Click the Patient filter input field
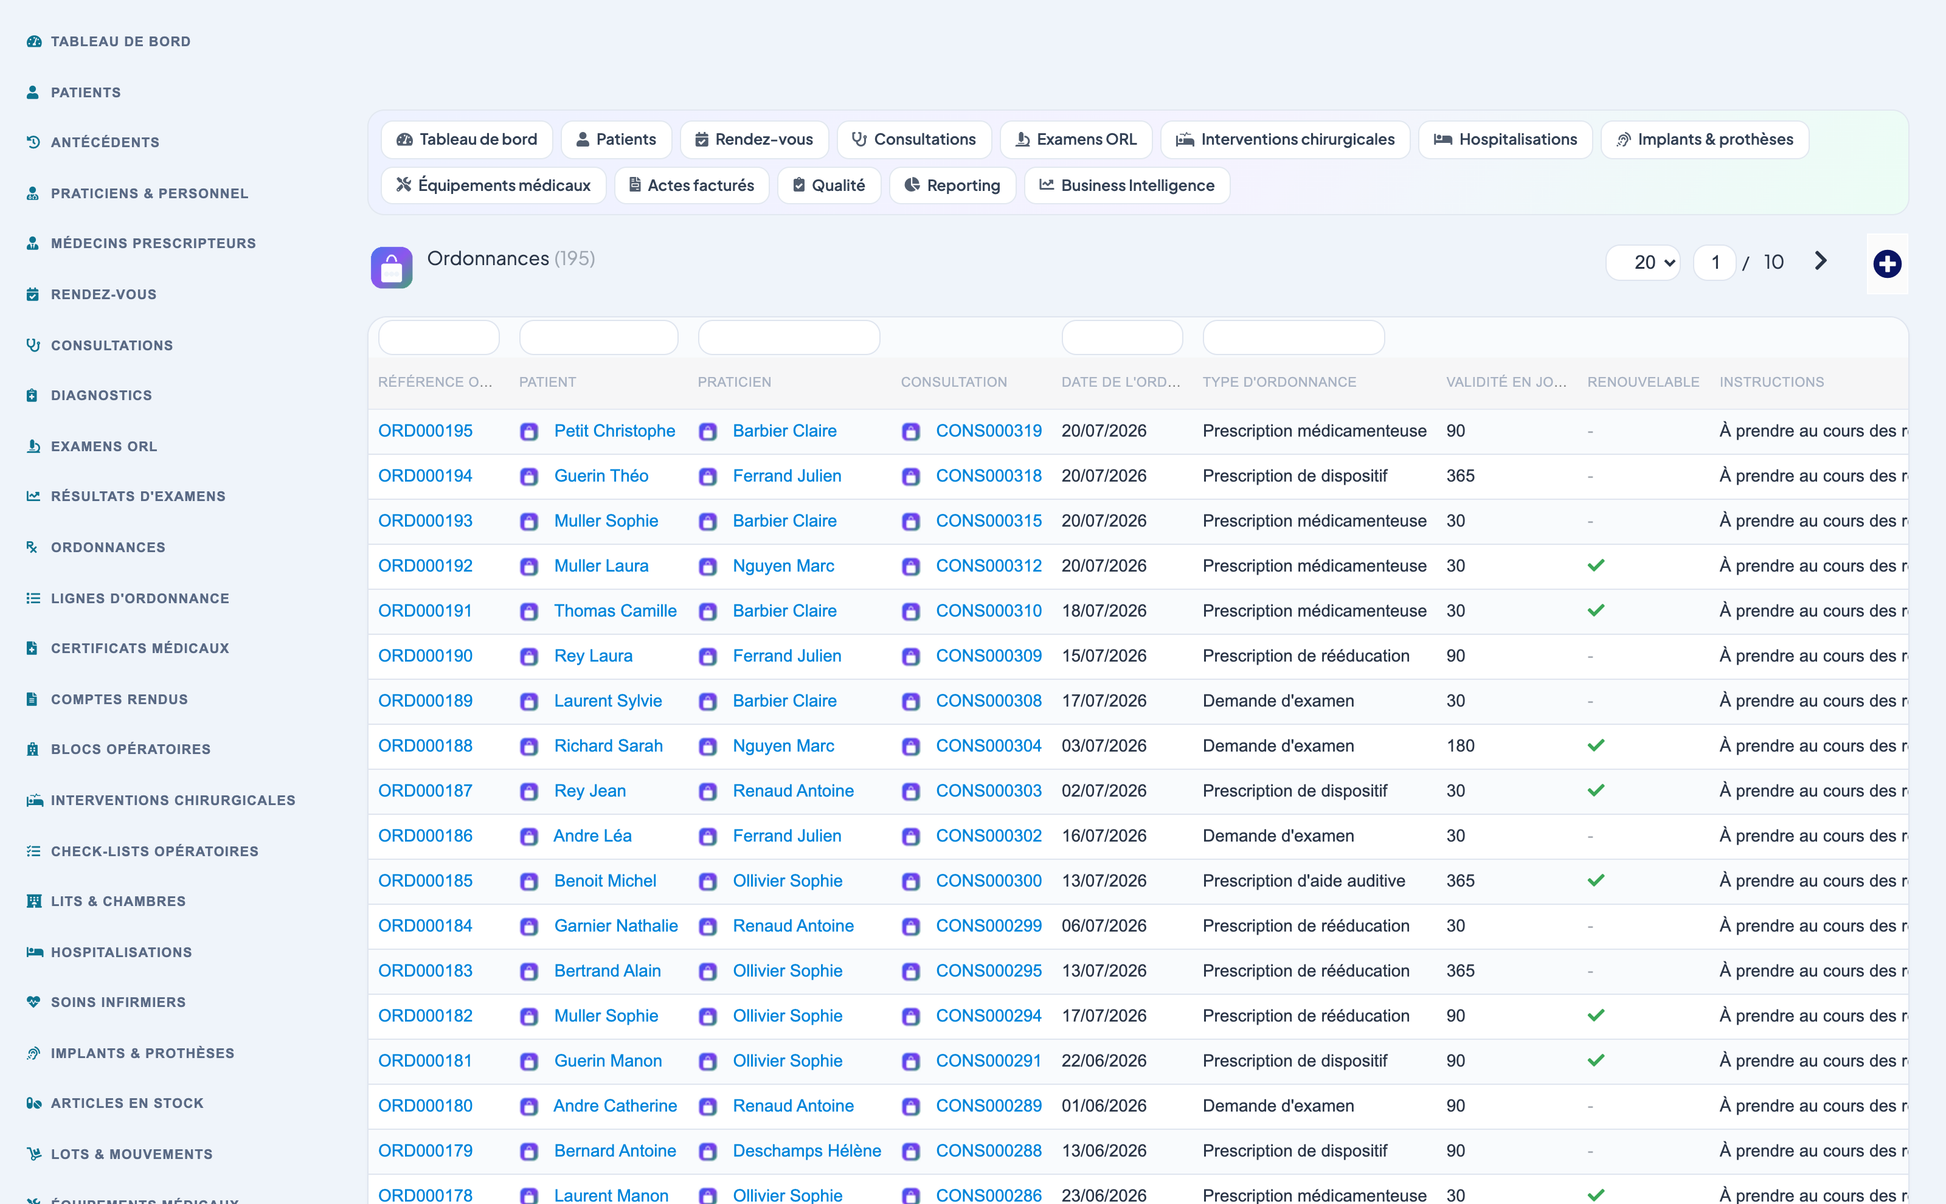This screenshot has width=1946, height=1204. pyautogui.click(x=599, y=338)
